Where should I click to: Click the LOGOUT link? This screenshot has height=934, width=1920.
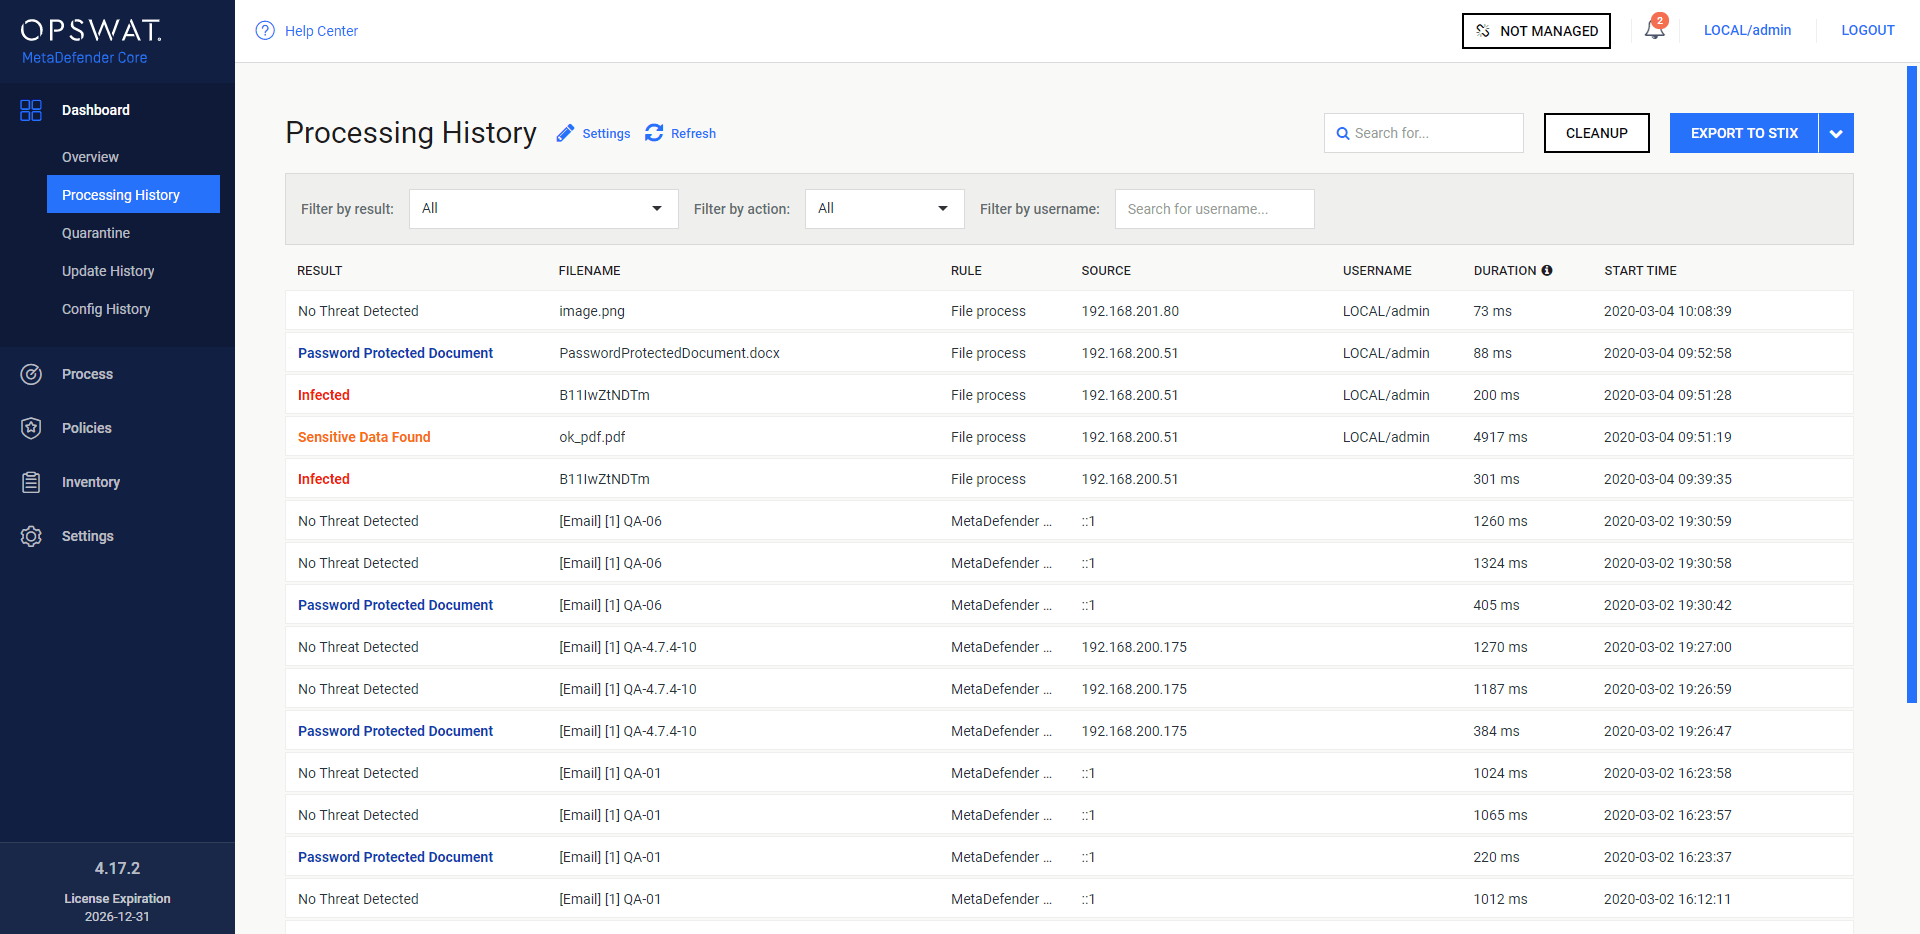1867,30
